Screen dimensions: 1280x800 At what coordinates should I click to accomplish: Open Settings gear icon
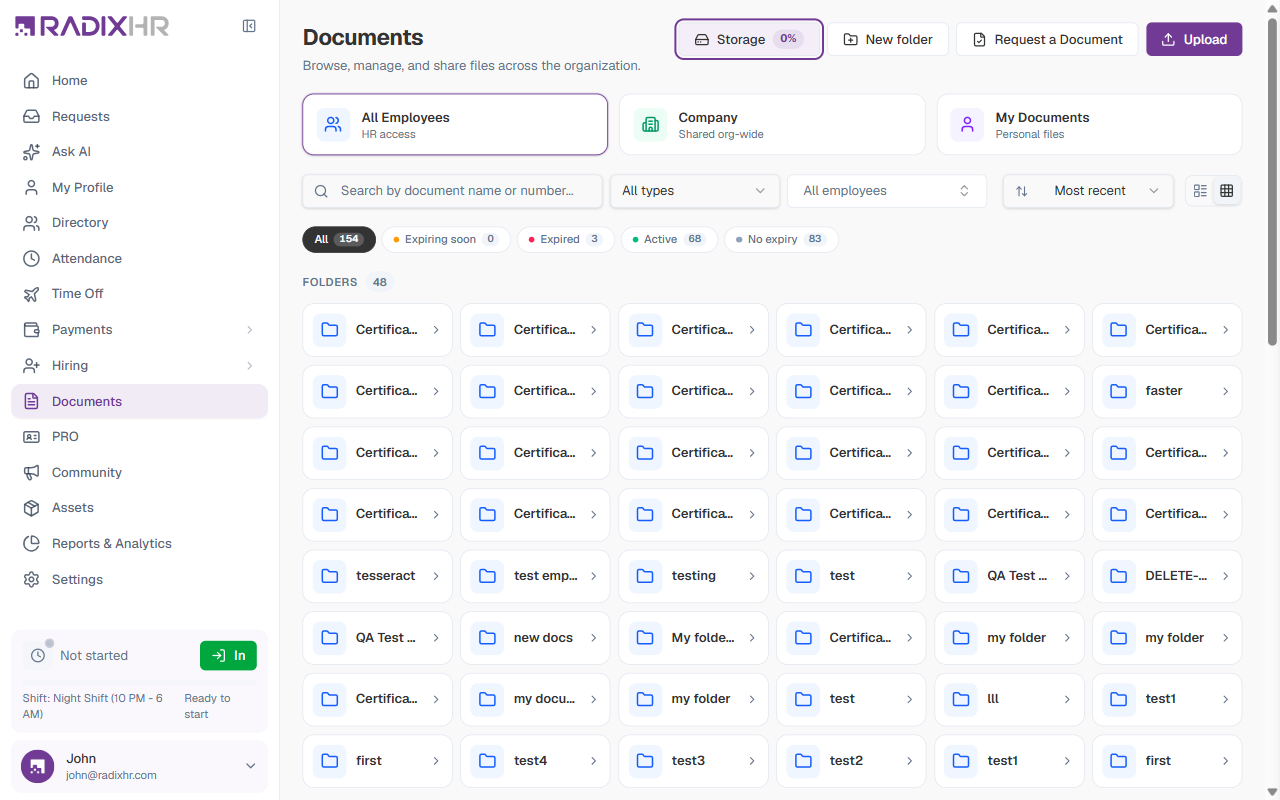(32, 580)
